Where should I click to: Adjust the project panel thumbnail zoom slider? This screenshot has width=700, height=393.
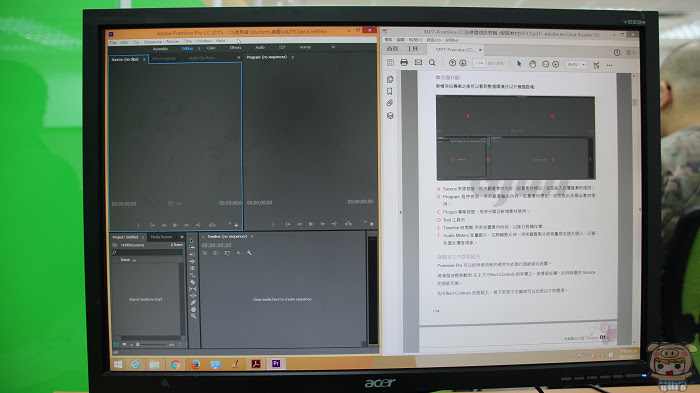tap(151, 344)
